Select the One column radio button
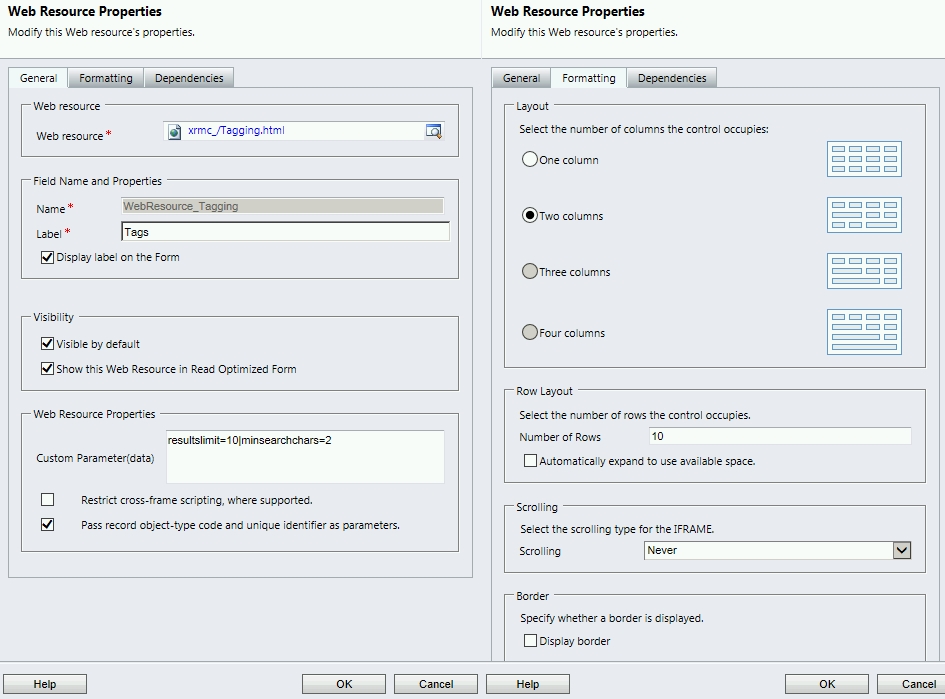945x699 pixels. [530, 160]
